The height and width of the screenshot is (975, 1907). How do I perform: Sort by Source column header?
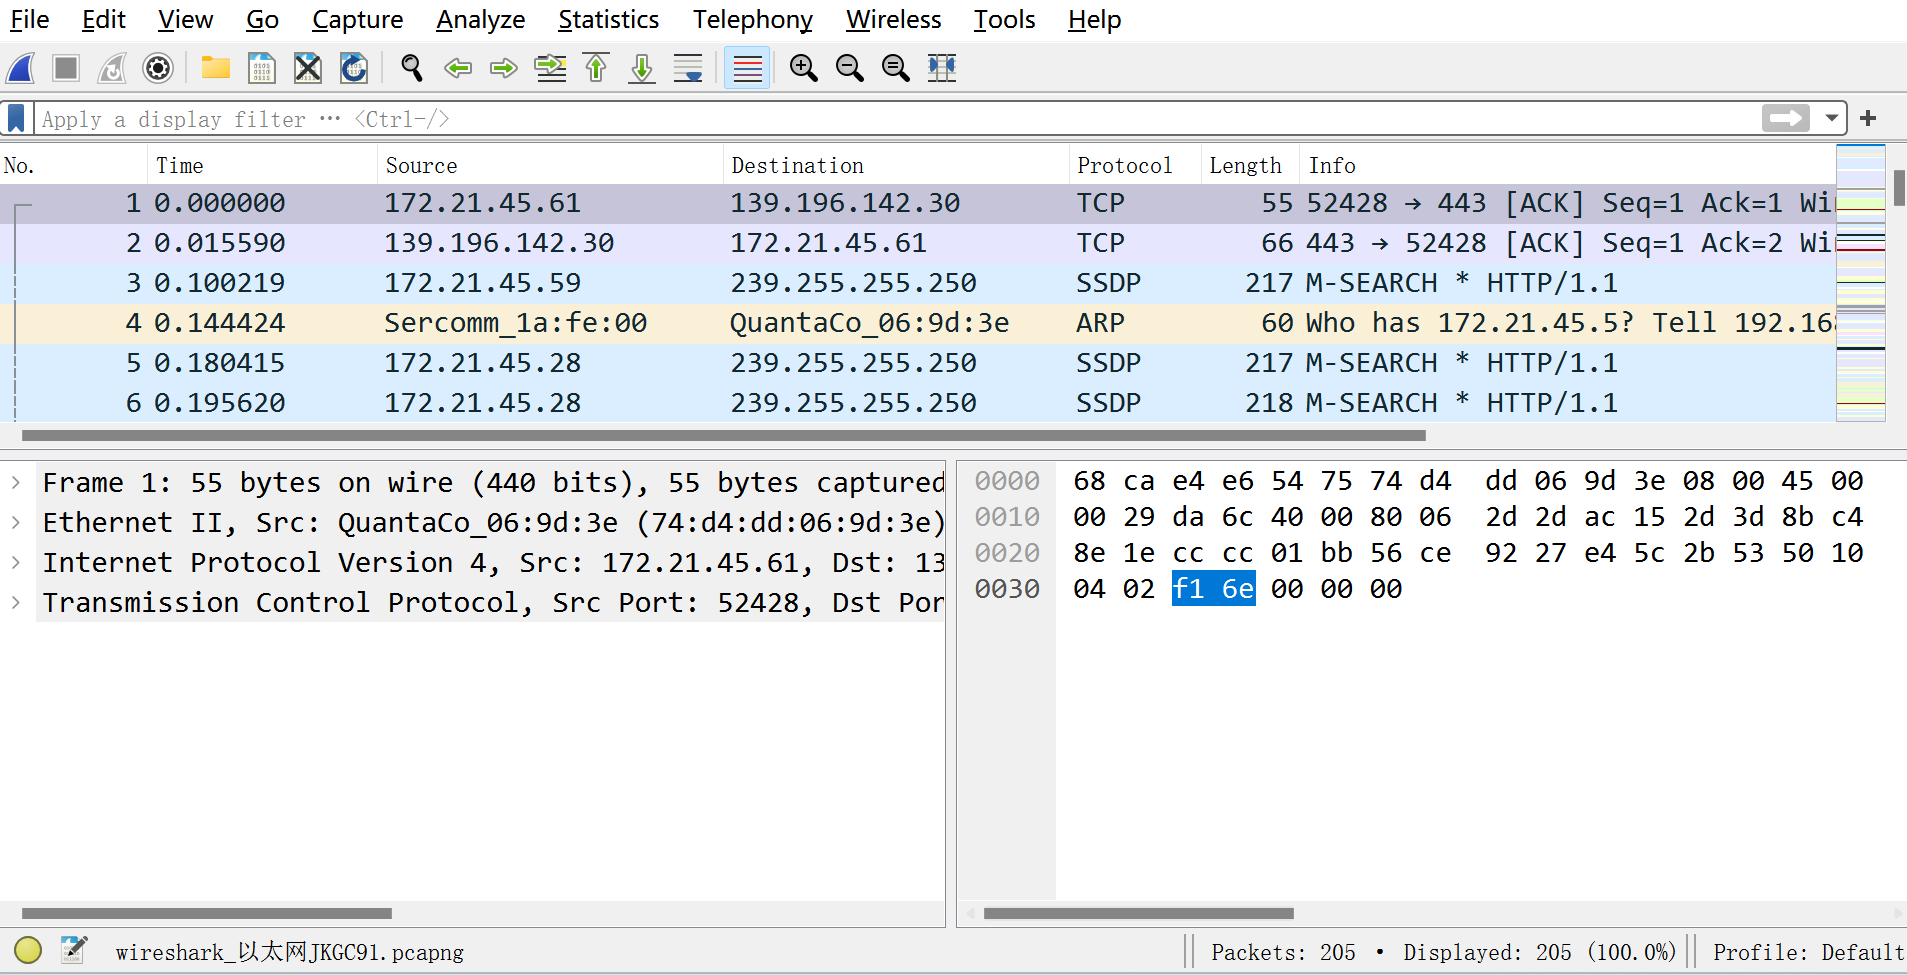point(550,165)
